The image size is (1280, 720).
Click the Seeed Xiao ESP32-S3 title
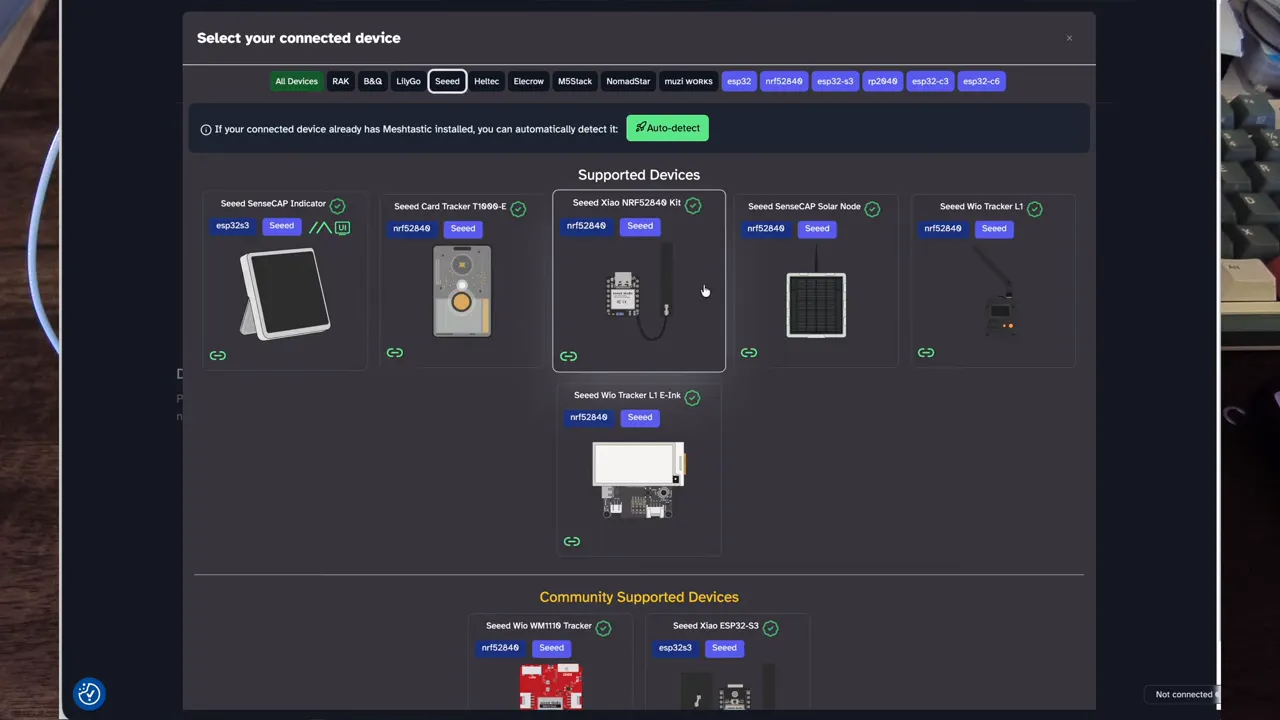pos(716,626)
